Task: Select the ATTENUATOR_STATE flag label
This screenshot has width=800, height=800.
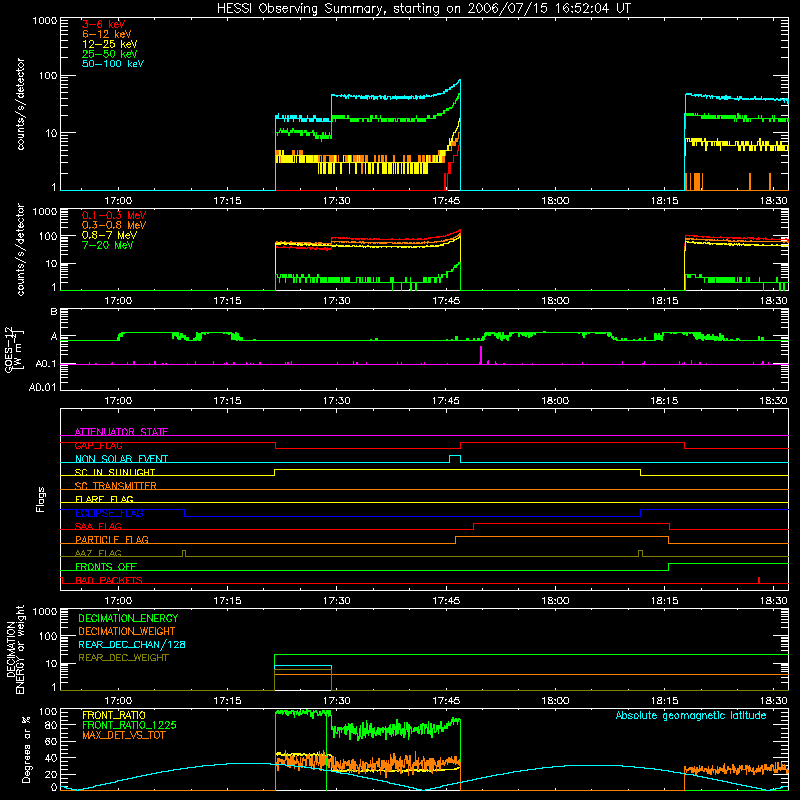Action: pyautogui.click(x=121, y=432)
